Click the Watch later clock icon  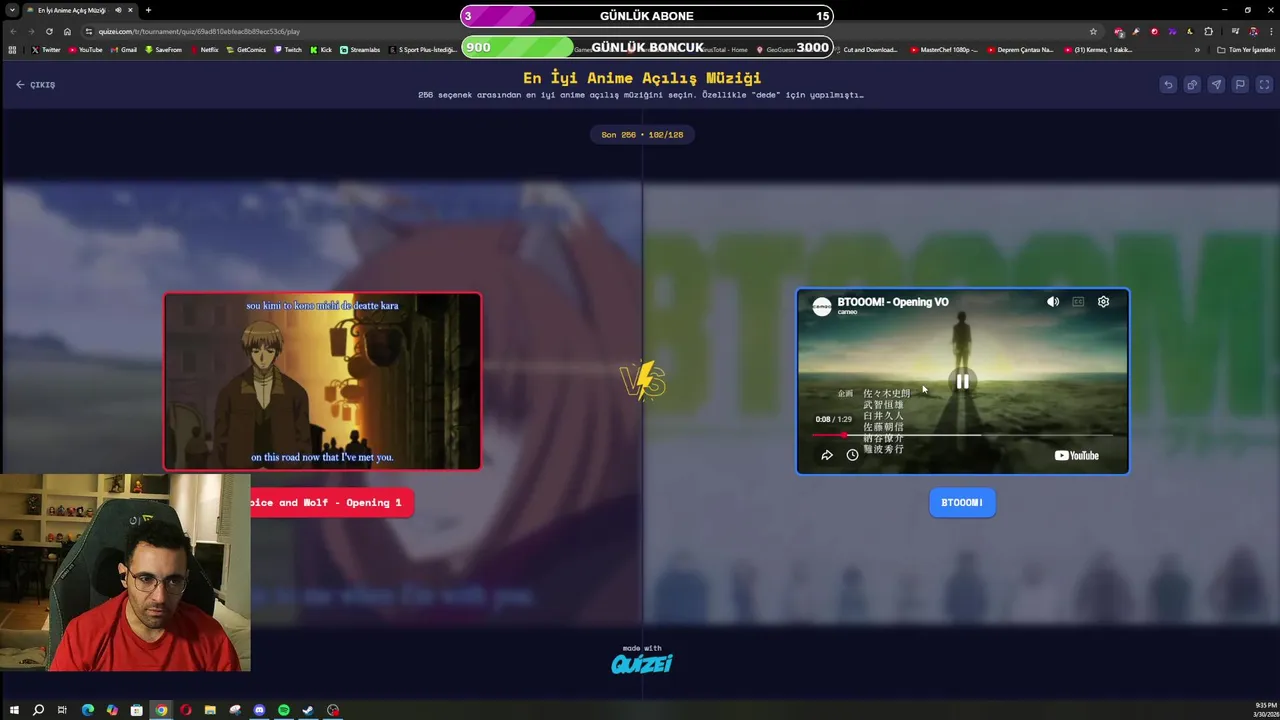[x=852, y=455]
